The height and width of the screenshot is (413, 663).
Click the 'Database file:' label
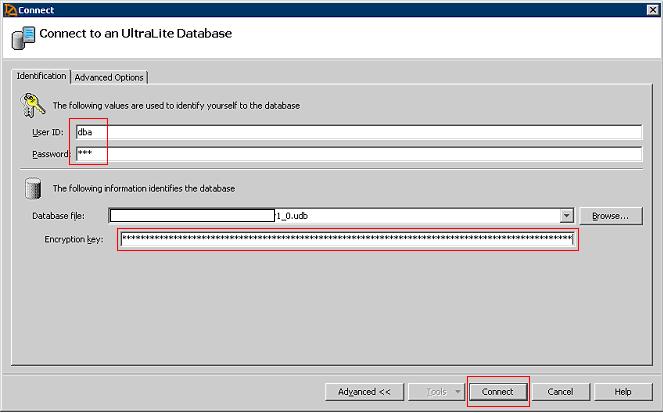[x=58, y=216]
